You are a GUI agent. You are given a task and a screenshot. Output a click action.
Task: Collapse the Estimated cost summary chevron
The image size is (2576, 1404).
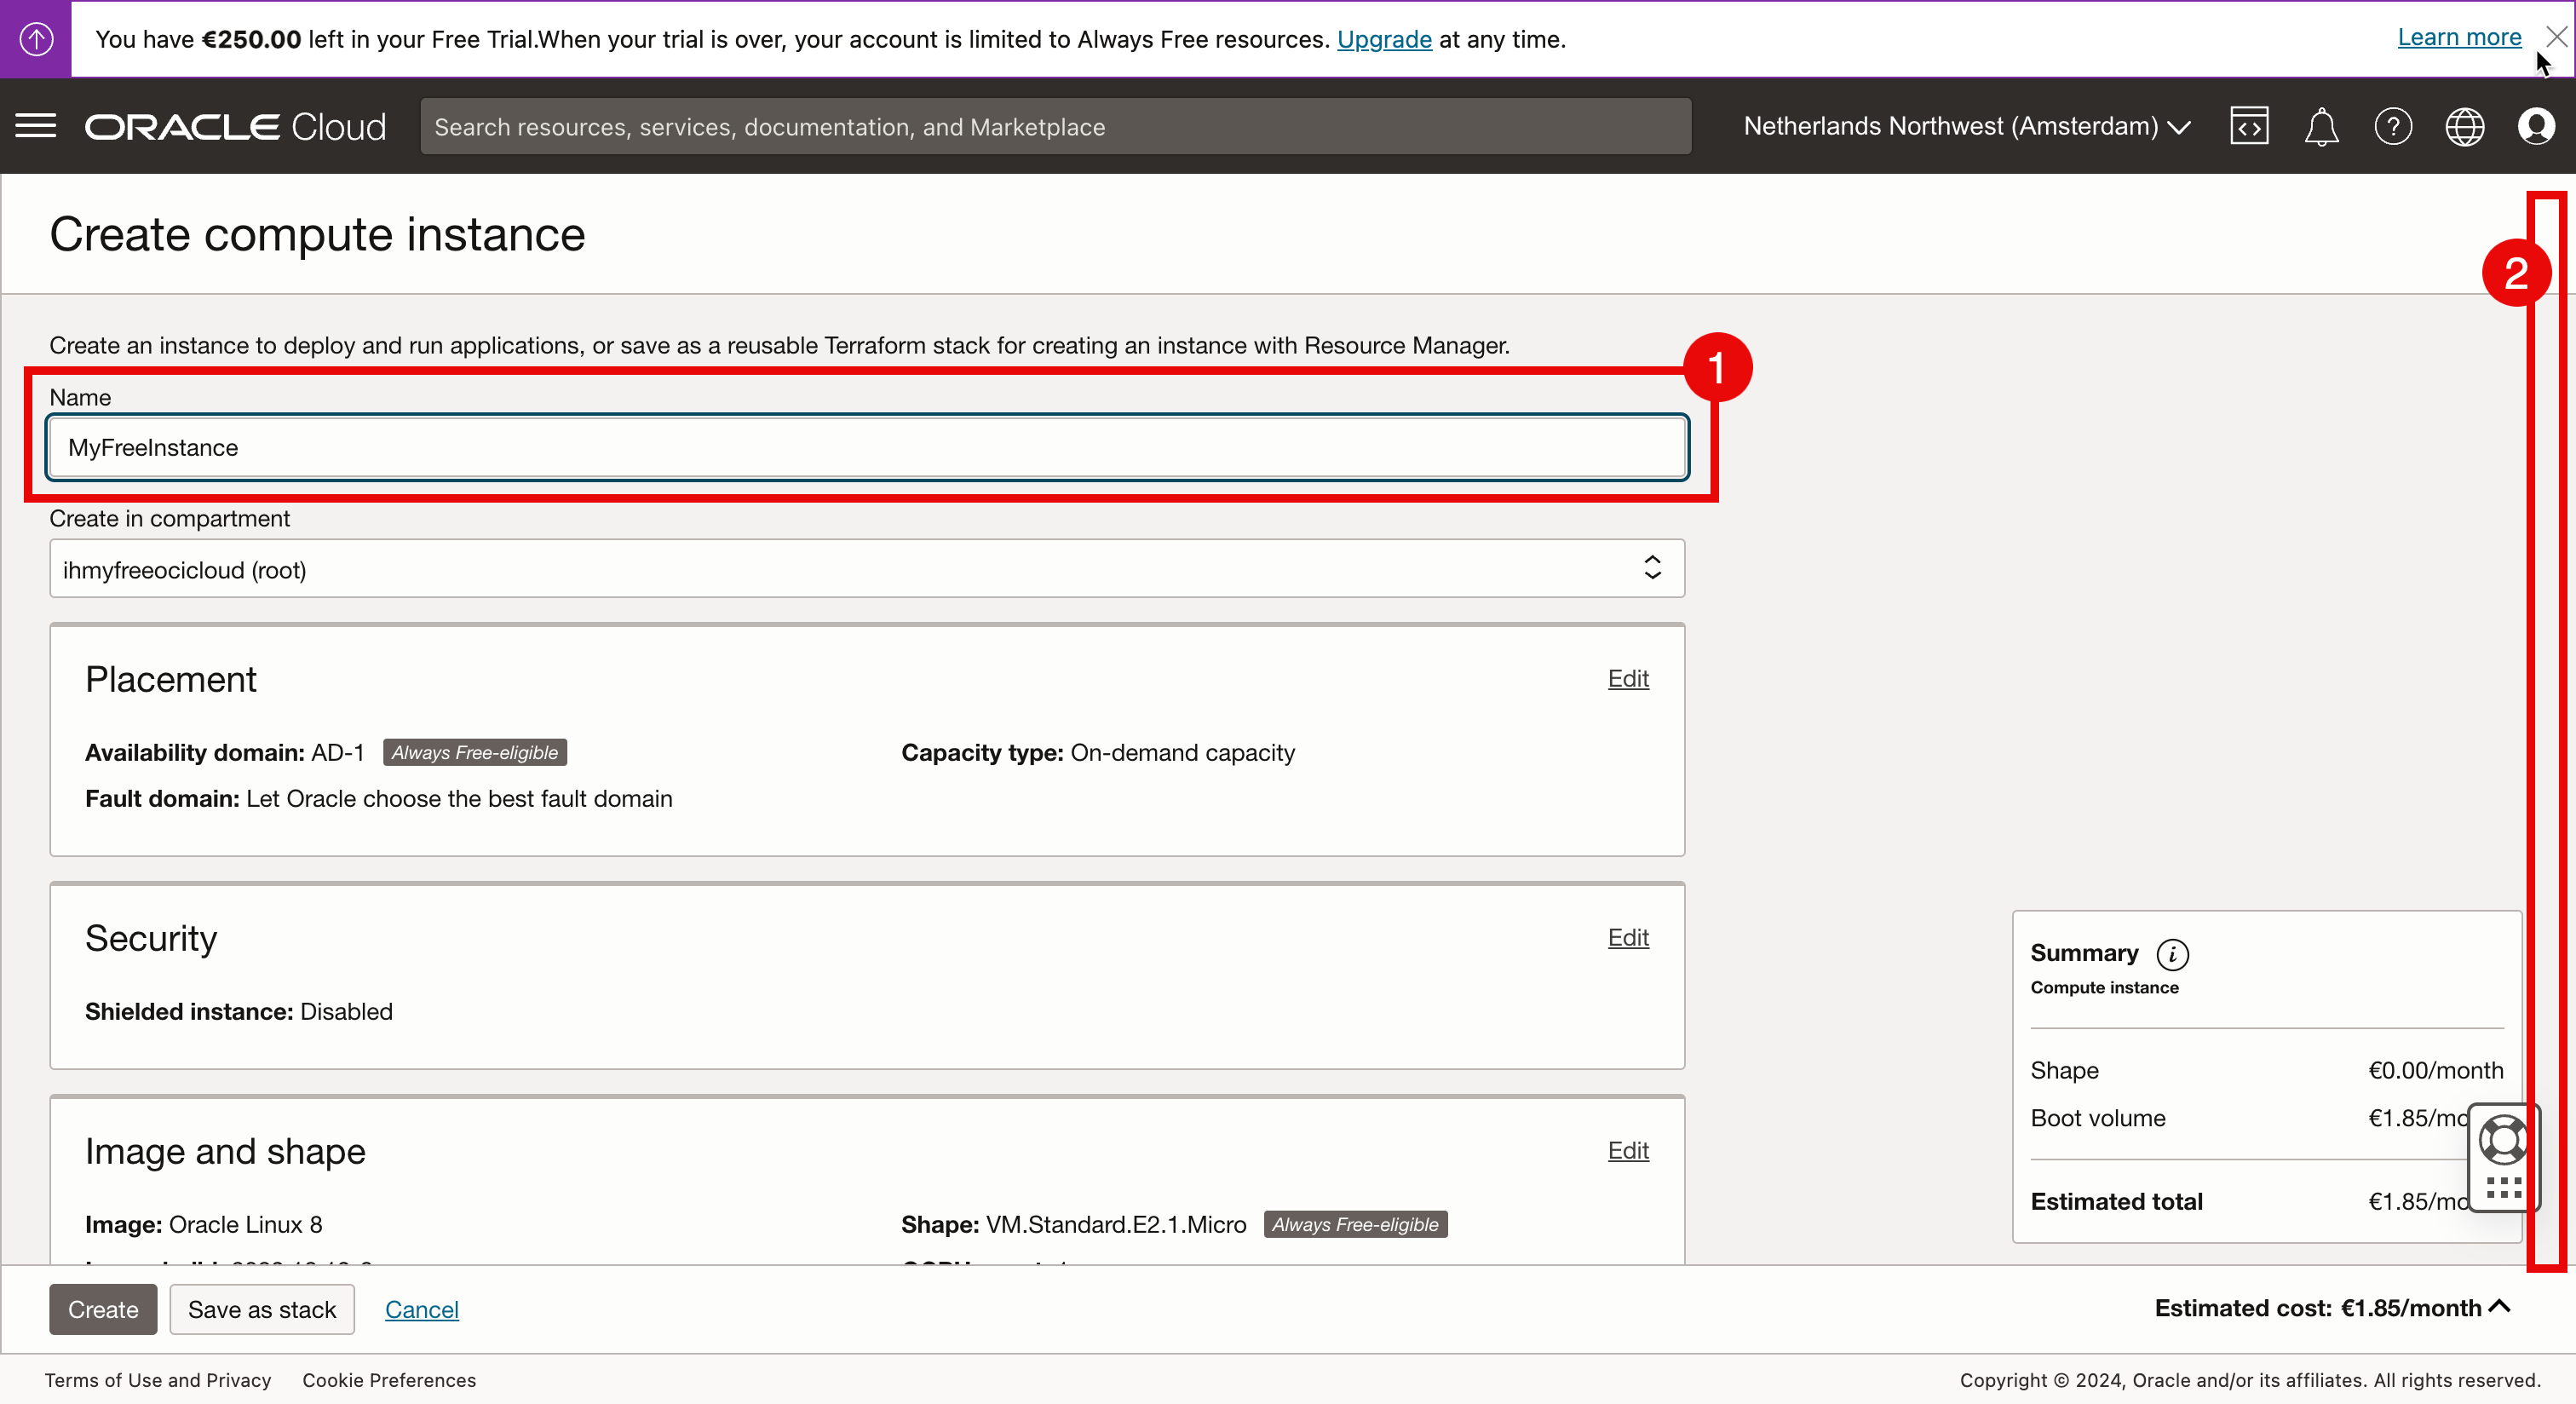point(2500,1306)
